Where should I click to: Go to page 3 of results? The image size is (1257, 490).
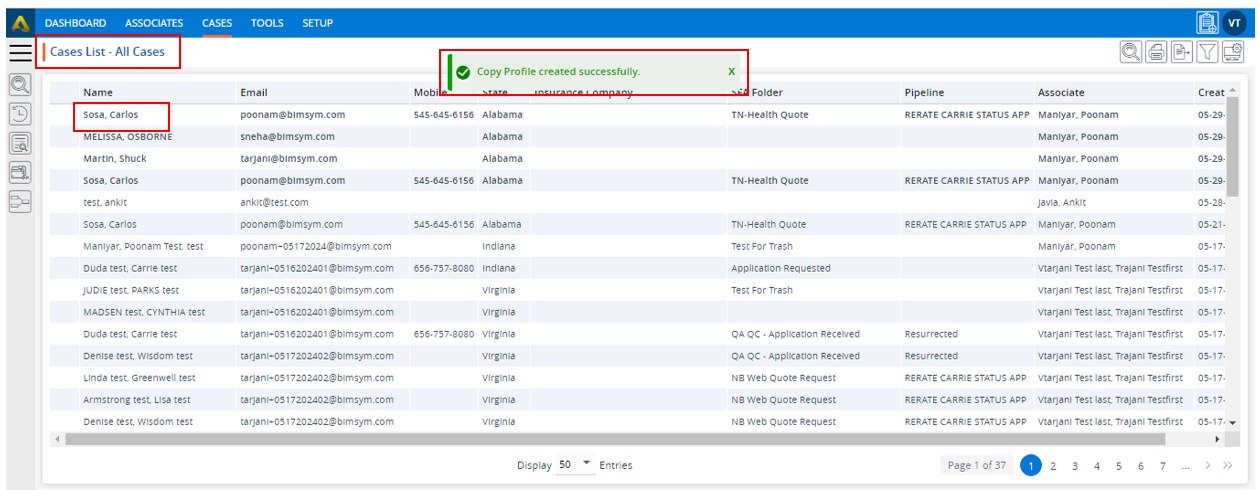pyautogui.click(x=1075, y=465)
